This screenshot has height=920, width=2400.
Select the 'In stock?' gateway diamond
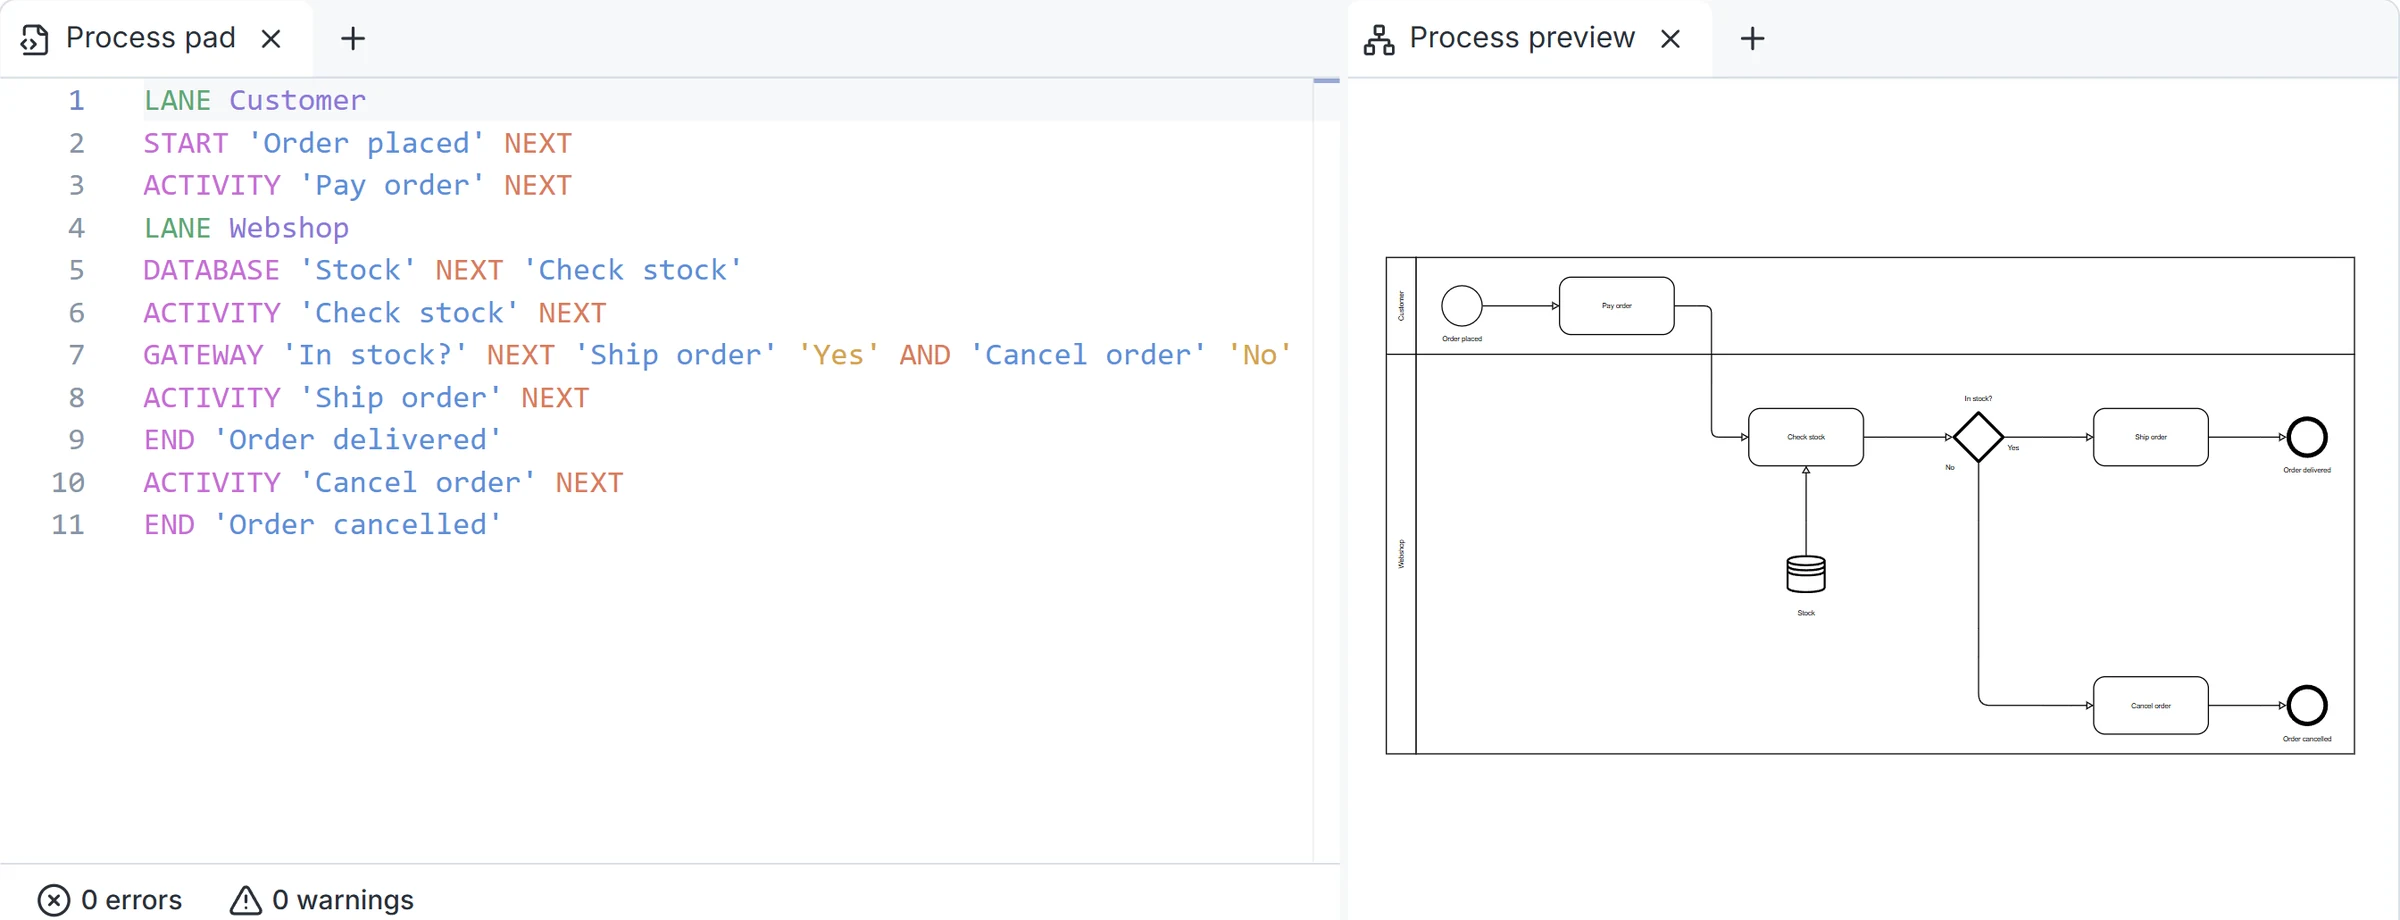pos(1978,437)
